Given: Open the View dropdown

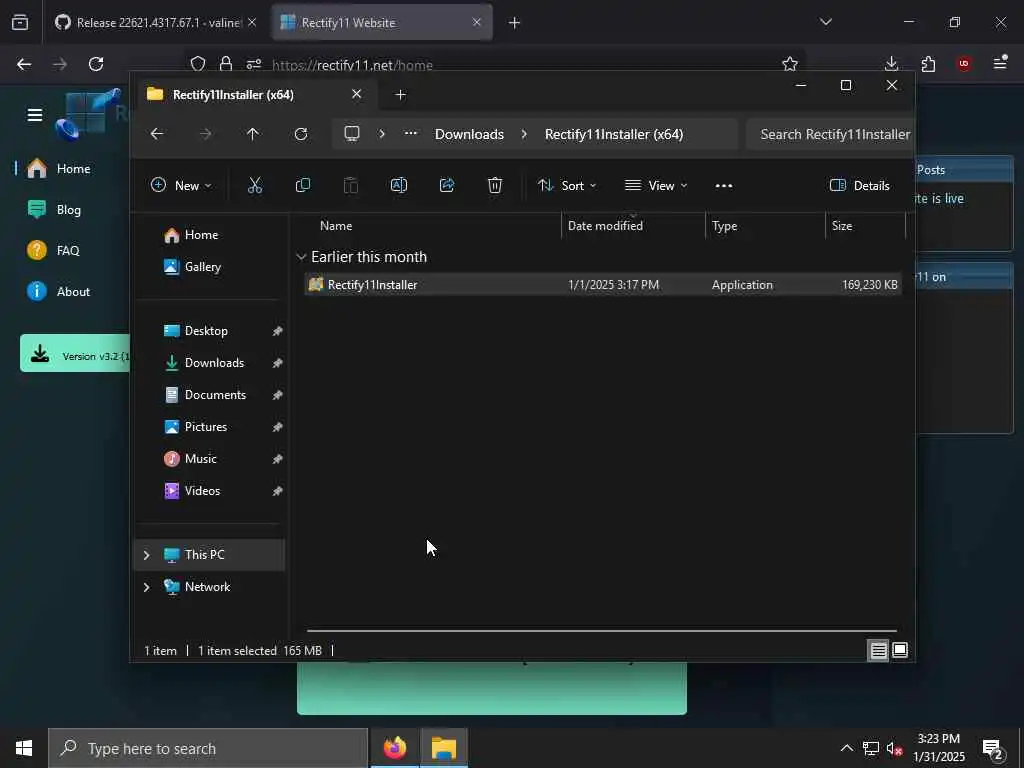Looking at the screenshot, I should (x=656, y=185).
